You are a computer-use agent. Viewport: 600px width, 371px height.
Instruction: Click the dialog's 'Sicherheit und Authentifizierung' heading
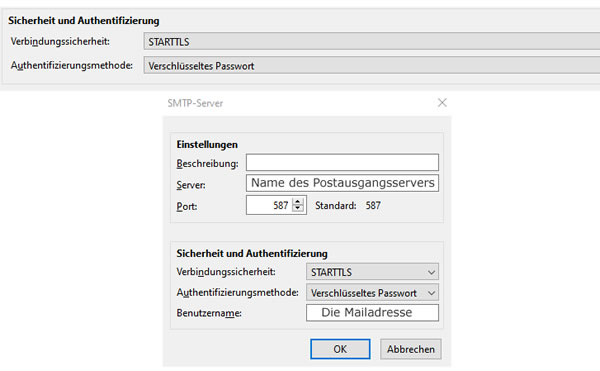tap(252, 254)
